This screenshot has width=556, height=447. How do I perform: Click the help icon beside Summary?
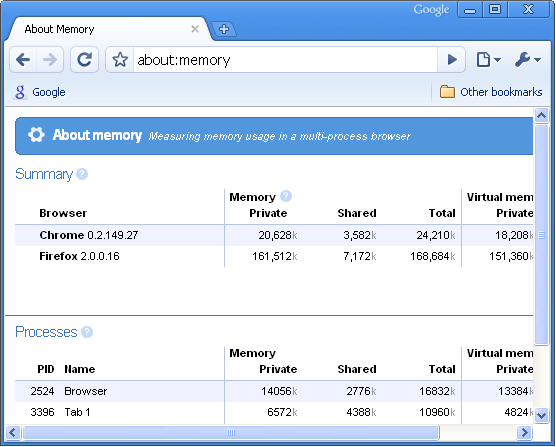point(82,174)
